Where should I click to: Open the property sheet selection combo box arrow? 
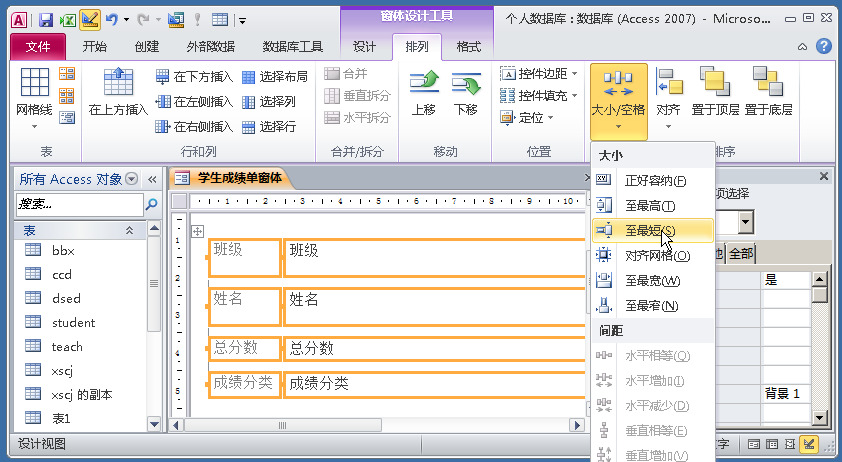click(745, 222)
